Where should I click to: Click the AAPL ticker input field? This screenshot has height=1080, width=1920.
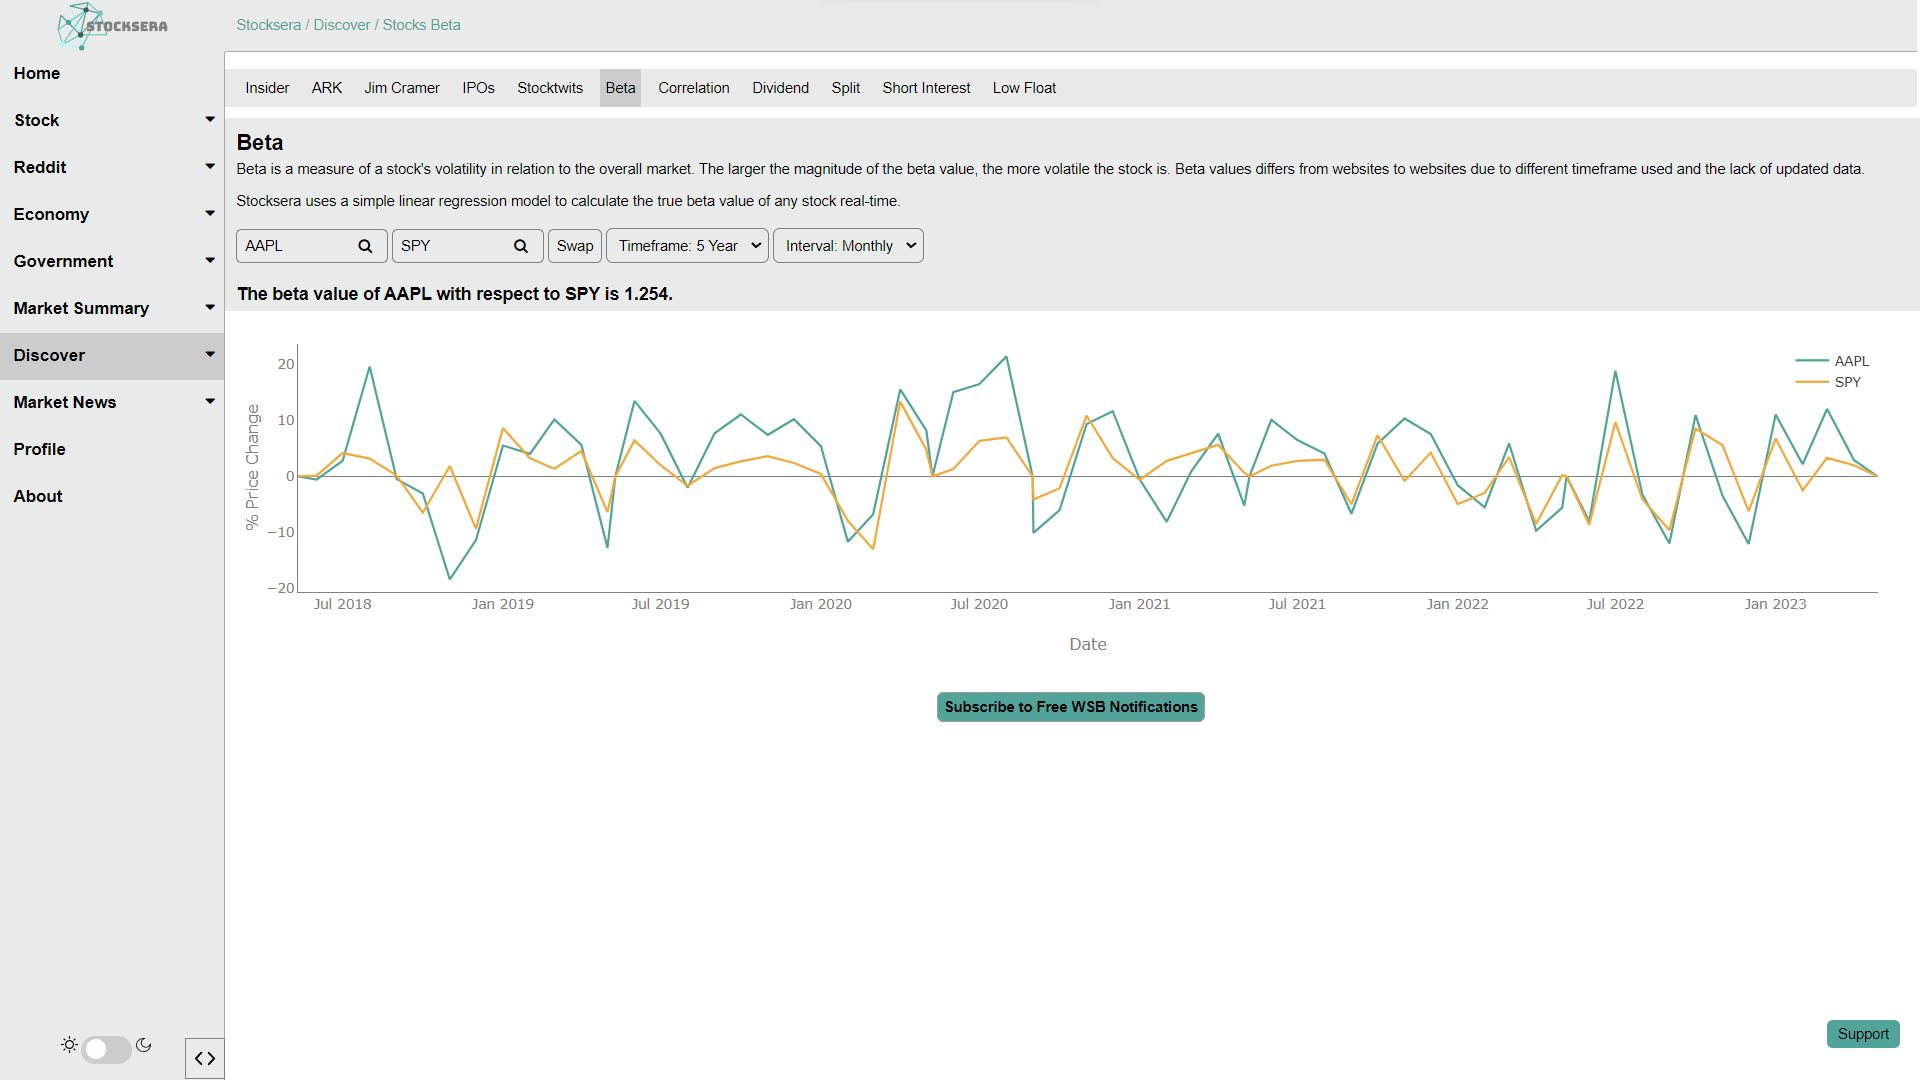[x=295, y=246]
